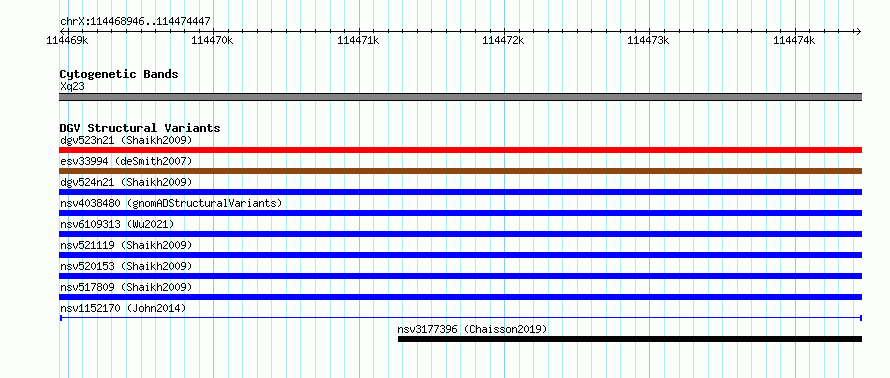Screen dimensions: 890x378
Task: Click the blue nsv6109313 variant bar
Action: [460, 234]
